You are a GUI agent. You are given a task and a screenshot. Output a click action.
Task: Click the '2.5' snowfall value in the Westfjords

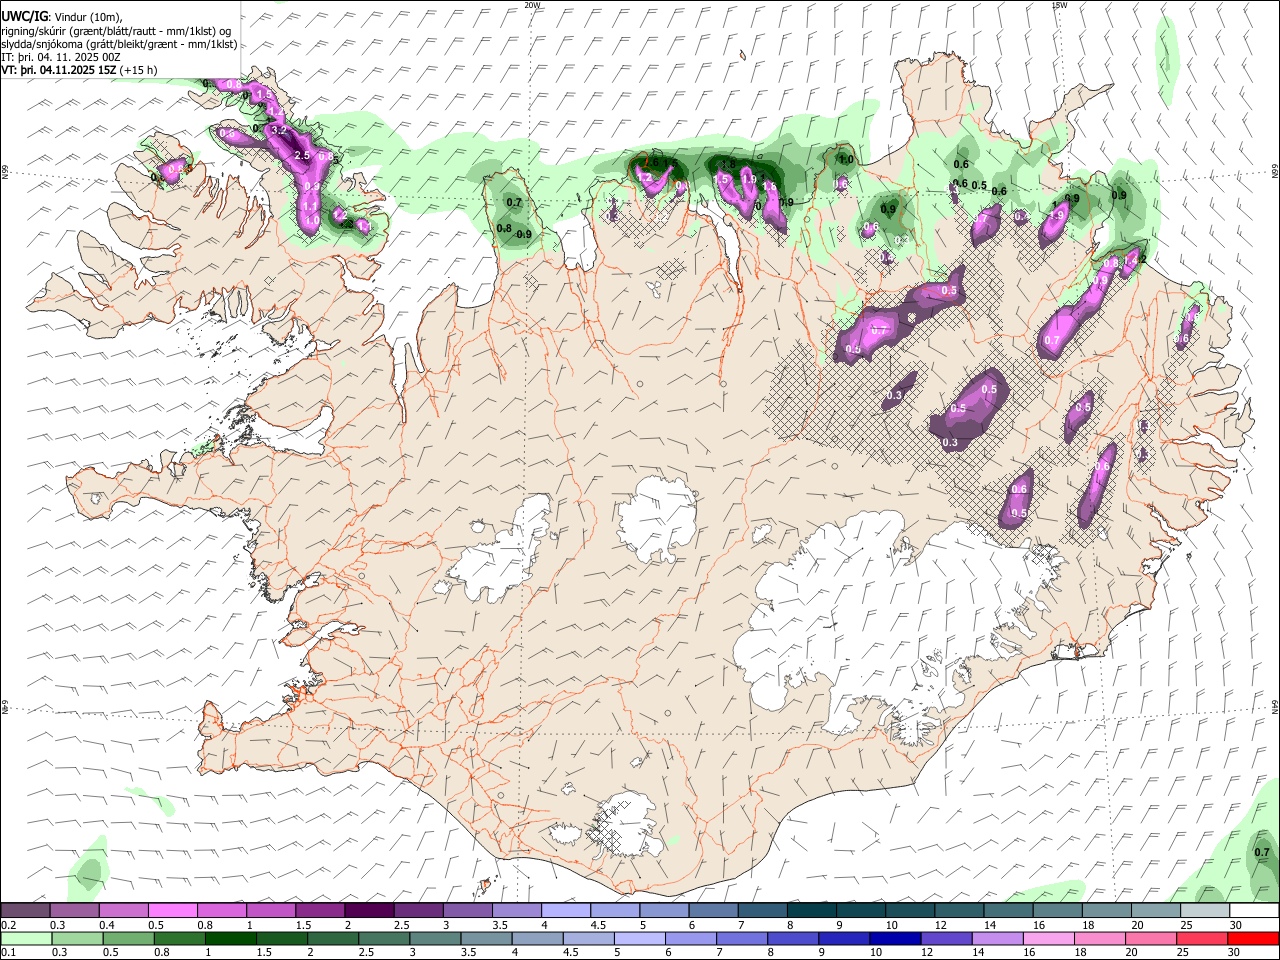coord(302,156)
